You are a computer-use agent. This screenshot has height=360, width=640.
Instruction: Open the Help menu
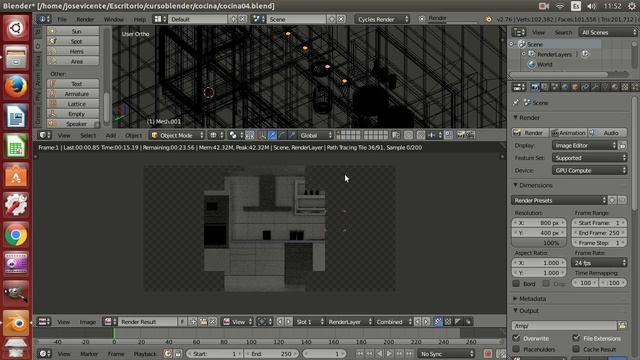[x=140, y=19]
